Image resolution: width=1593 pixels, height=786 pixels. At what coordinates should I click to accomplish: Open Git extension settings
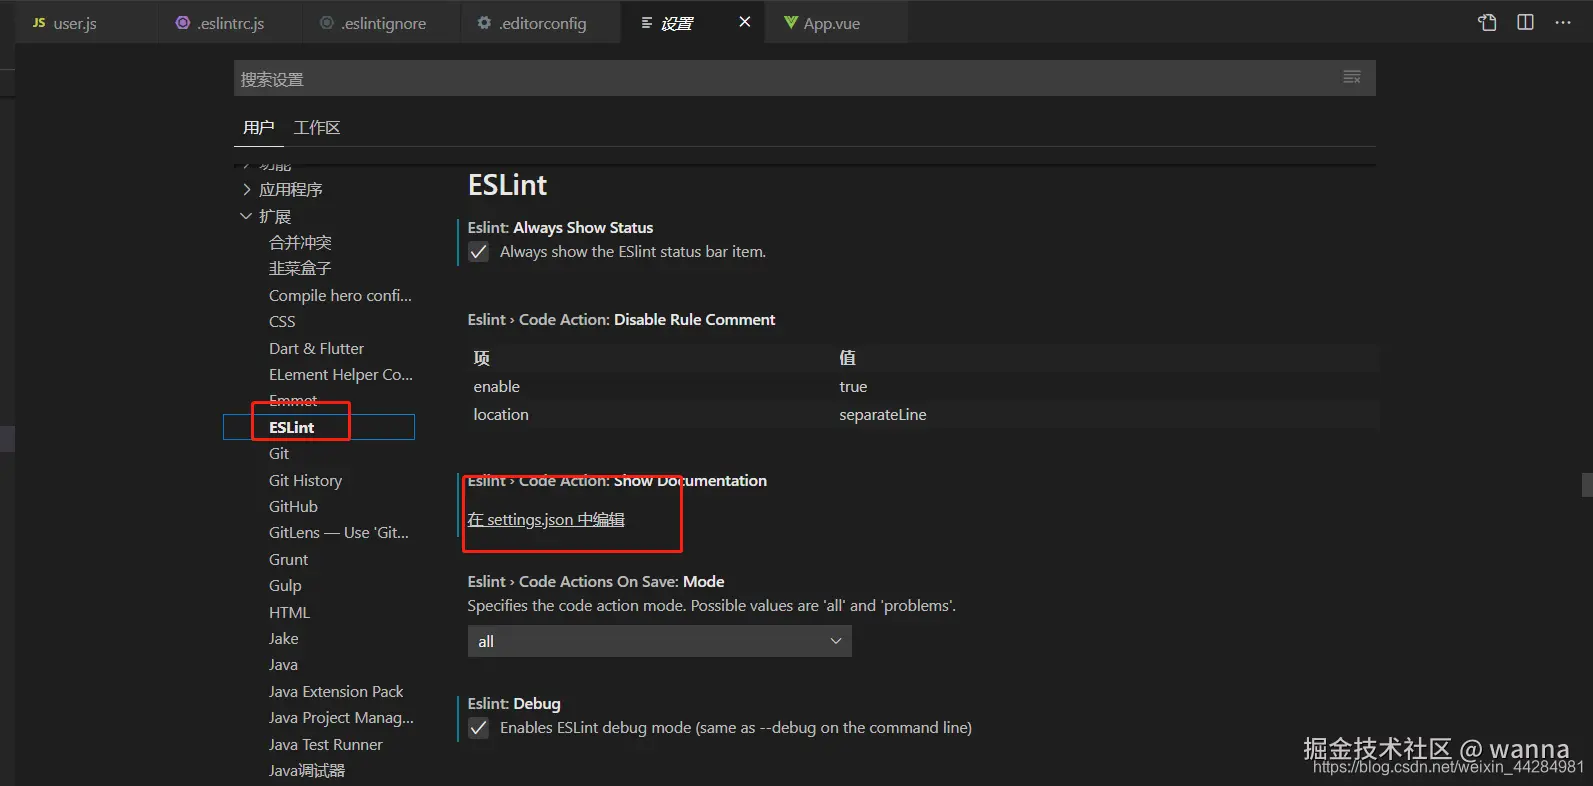pyautogui.click(x=279, y=454)
